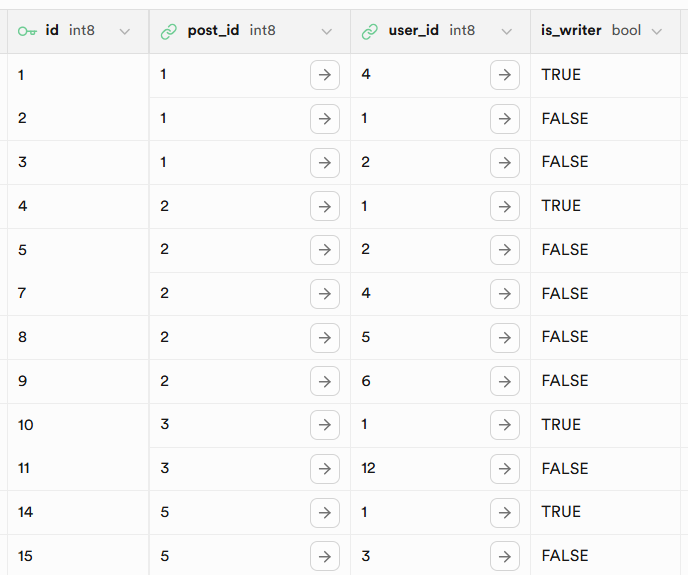Viewport: 688px width, 575px height.
Task: Follow user_id 5 reference arrow in row id 8
Action: tap(505, 338)
